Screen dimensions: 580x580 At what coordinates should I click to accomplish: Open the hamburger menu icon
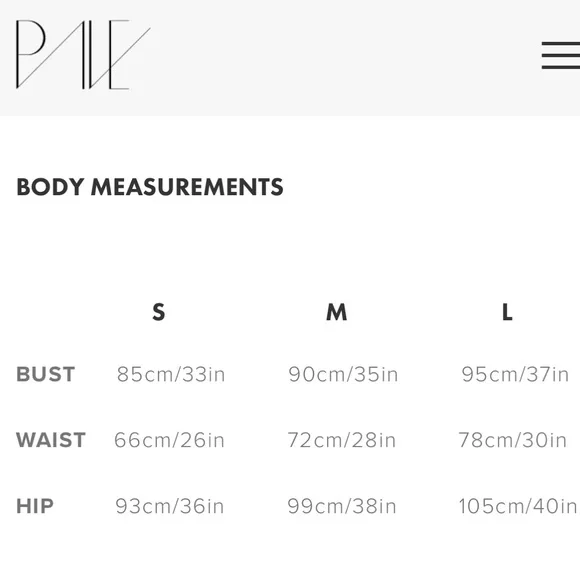[x=561, y=55]
